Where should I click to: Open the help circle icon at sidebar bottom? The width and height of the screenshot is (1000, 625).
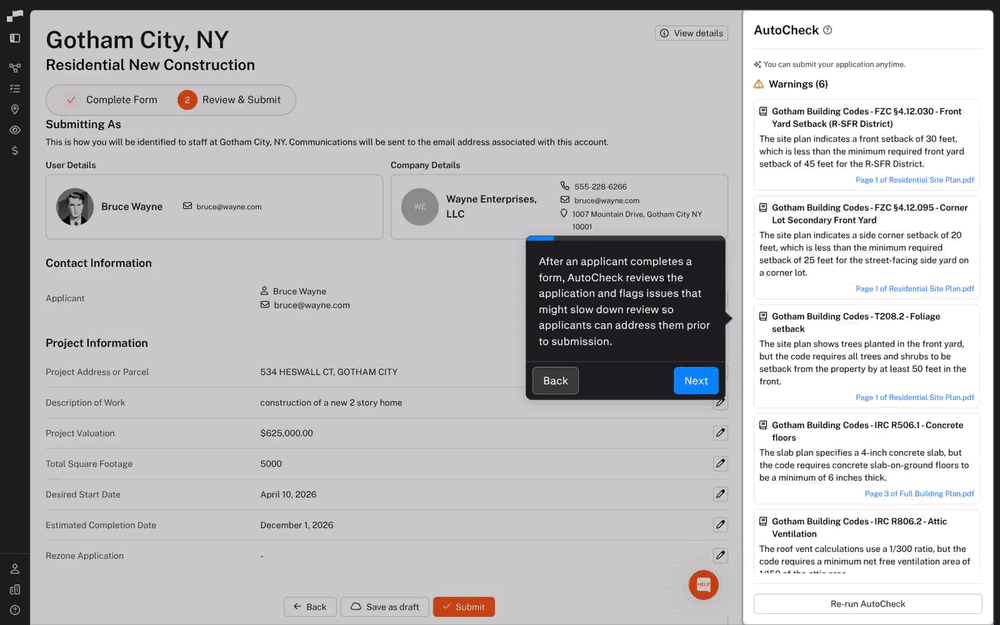pyautogui.click(x=15, y=611)
